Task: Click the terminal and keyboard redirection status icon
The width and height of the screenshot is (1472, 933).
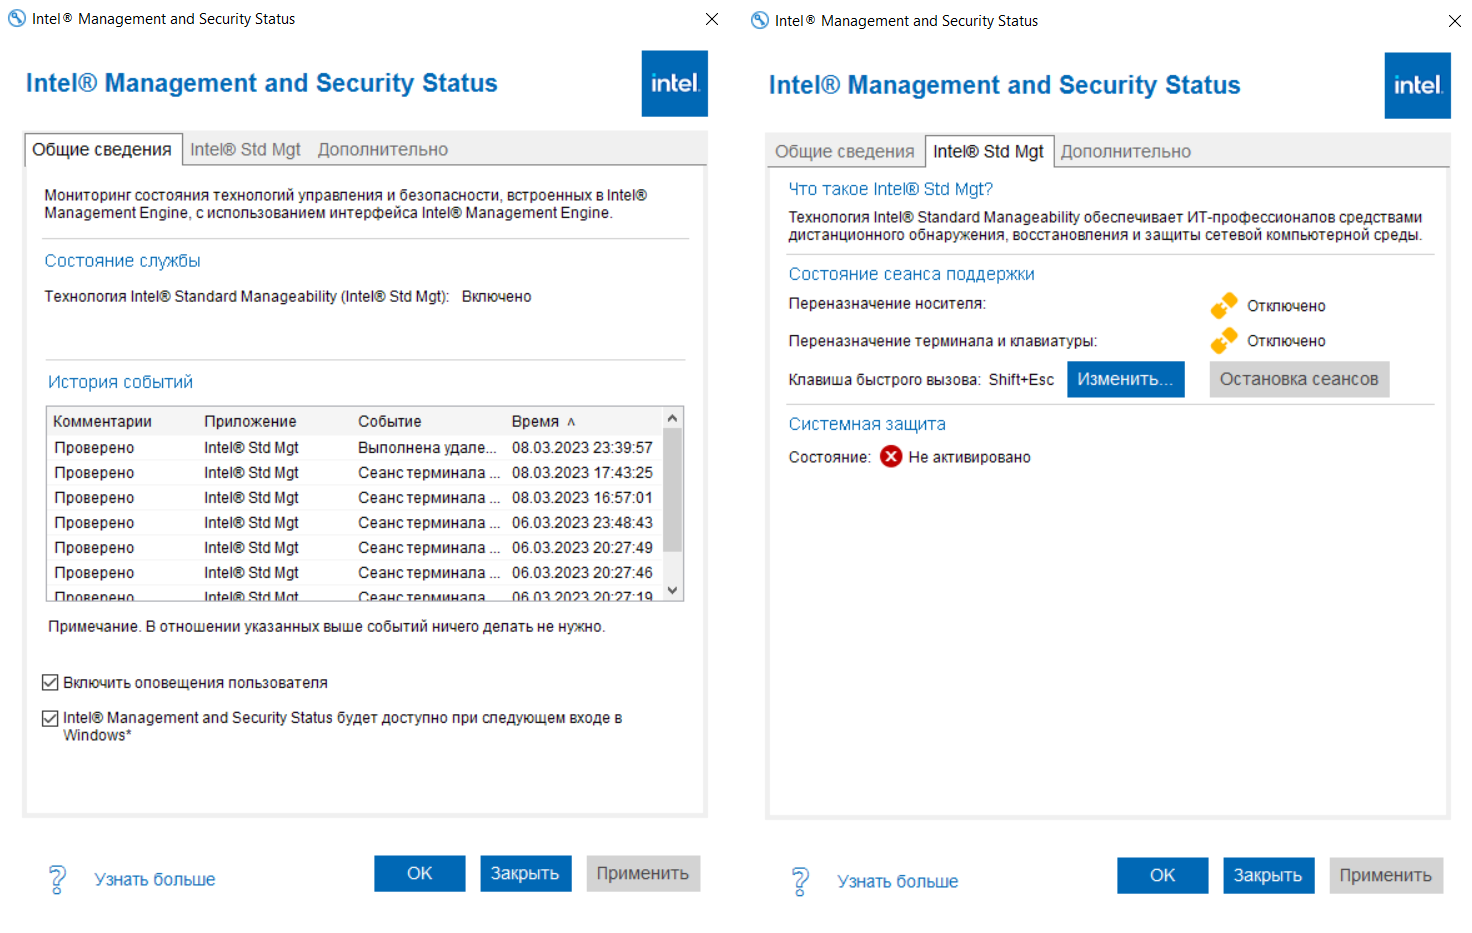Action: point(1224,340)
